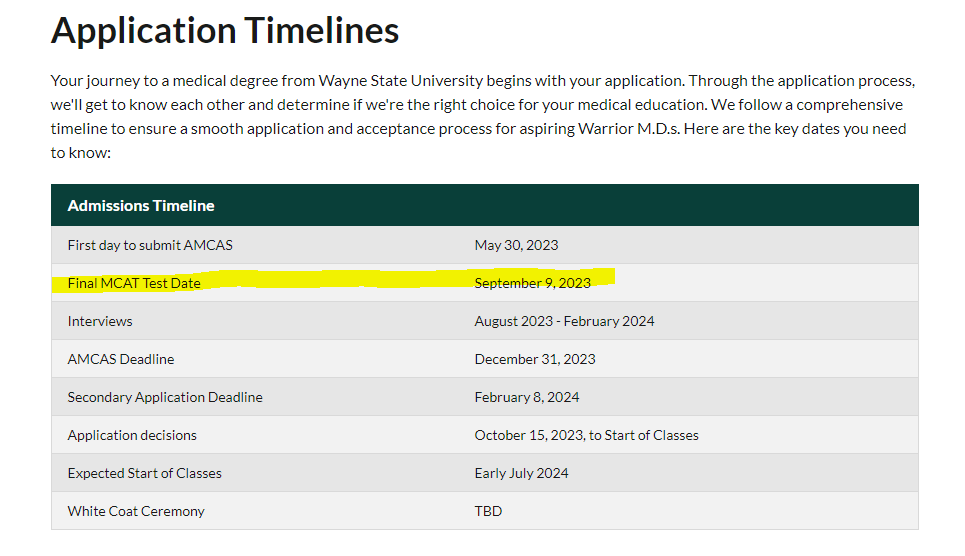The height and width of the screenshot is (556, 965).
Task: Click the Interviews row label
Action: click(100, 321)
